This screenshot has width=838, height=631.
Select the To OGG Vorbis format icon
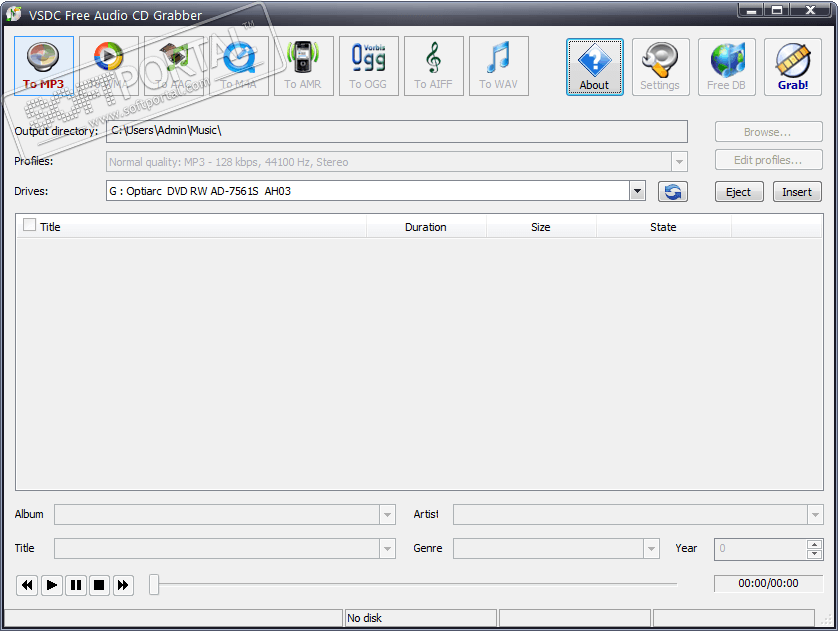point(369,66)
